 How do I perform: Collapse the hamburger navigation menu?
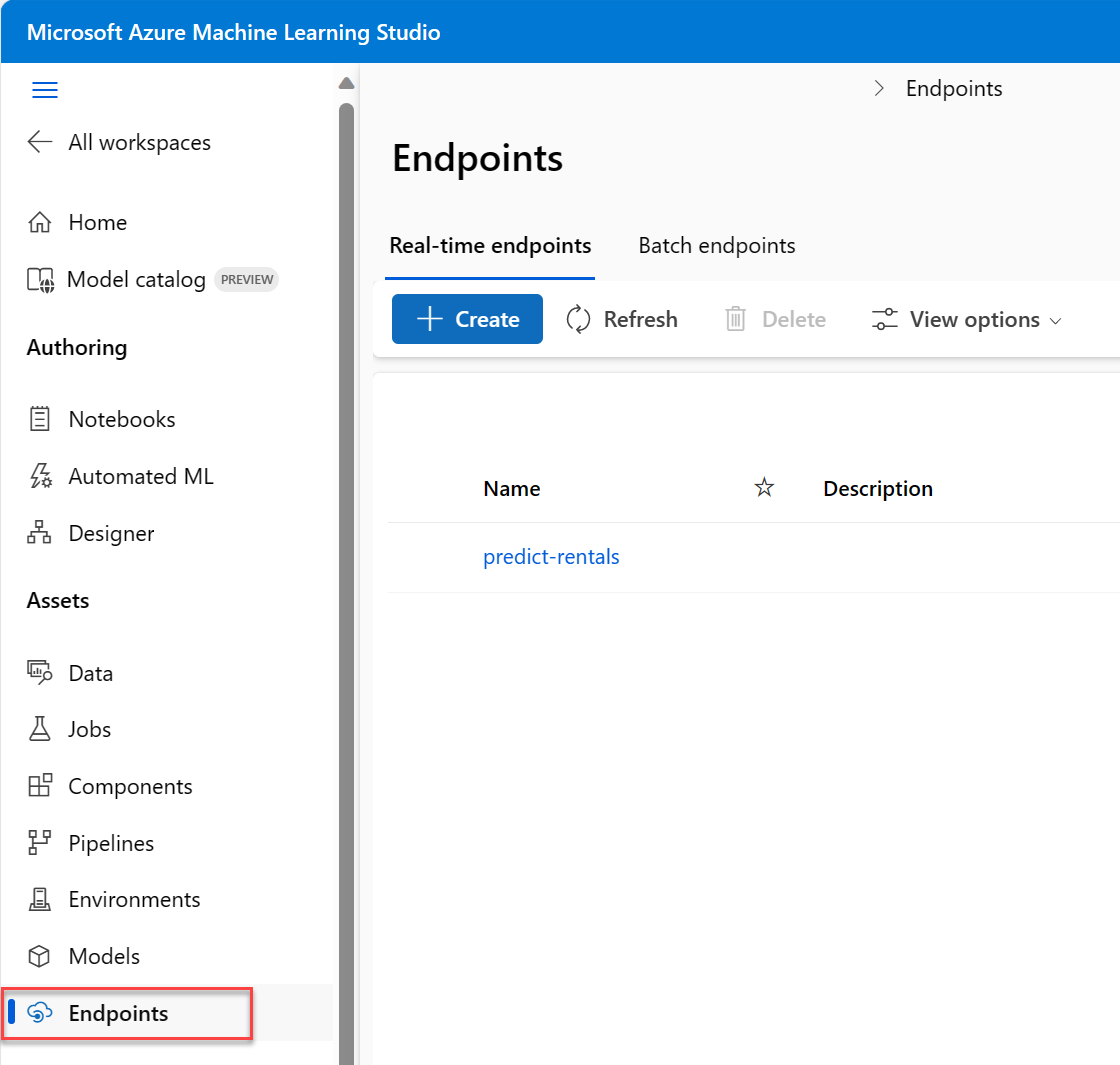point(45,91)
